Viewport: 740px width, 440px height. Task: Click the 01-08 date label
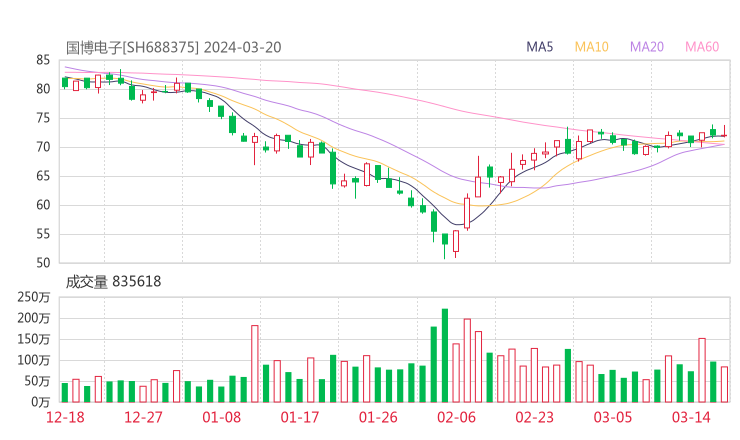222,417
